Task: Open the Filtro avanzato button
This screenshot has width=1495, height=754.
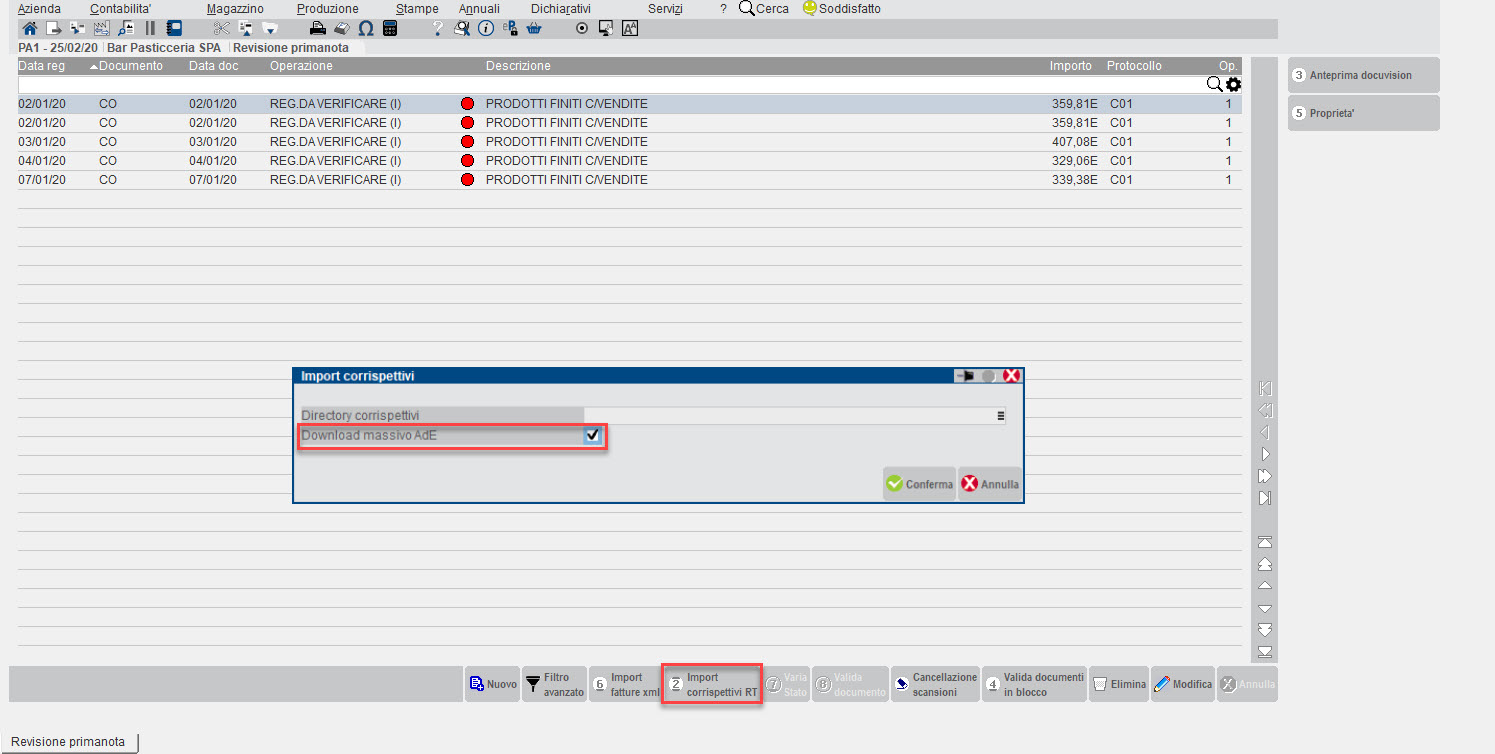Action: coord(554,684)
